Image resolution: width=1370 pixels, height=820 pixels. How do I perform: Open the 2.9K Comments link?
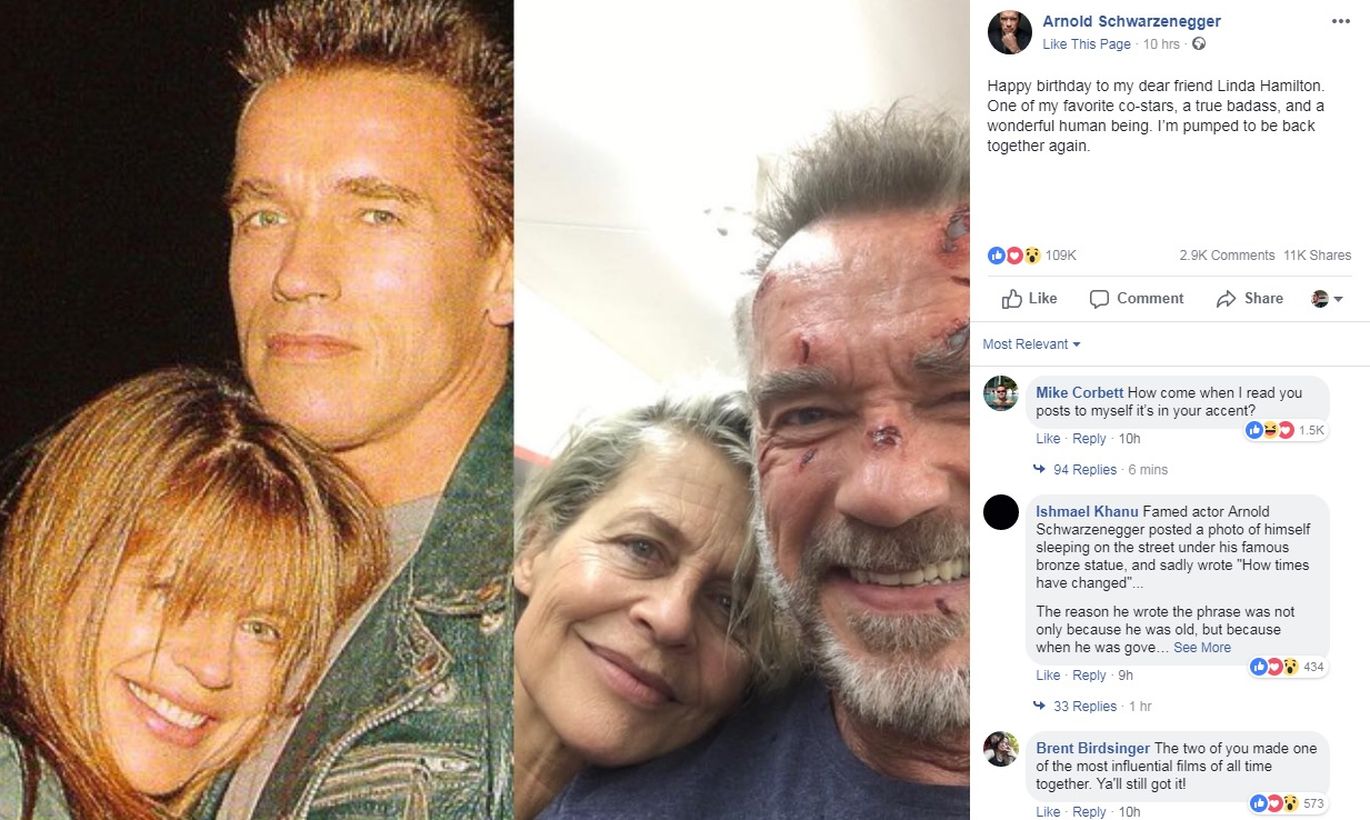1227,255
